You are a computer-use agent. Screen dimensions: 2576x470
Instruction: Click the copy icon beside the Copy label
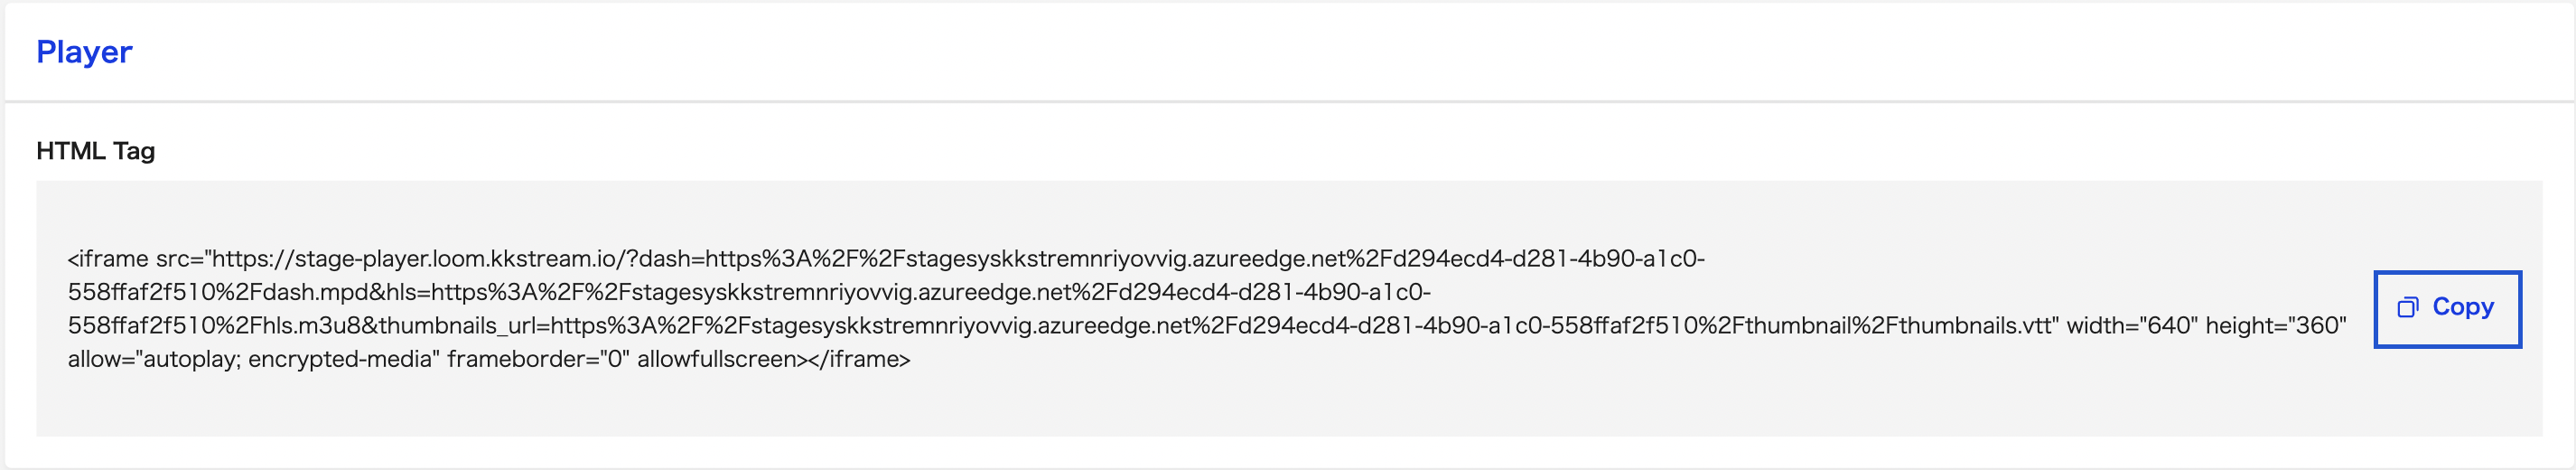point(2407,308)
